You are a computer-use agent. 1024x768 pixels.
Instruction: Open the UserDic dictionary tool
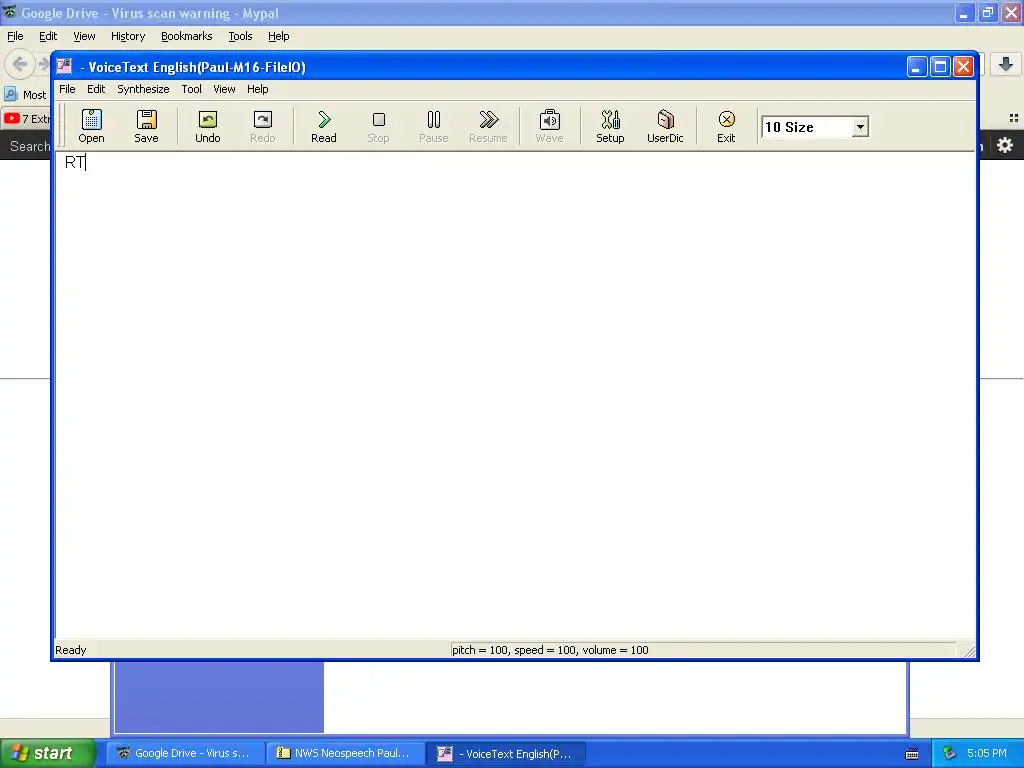coord(665,126)
